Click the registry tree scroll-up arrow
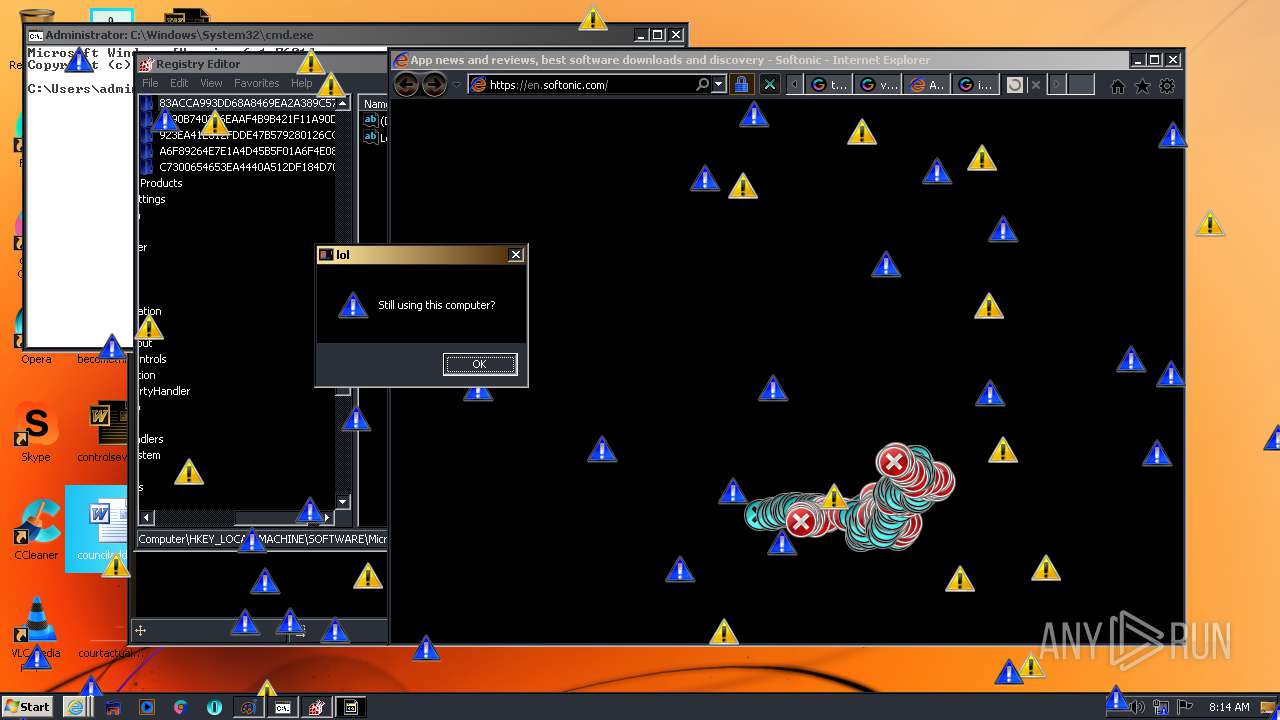The width and height of the screenshot is (1280, 720). (x=343, y=103)
